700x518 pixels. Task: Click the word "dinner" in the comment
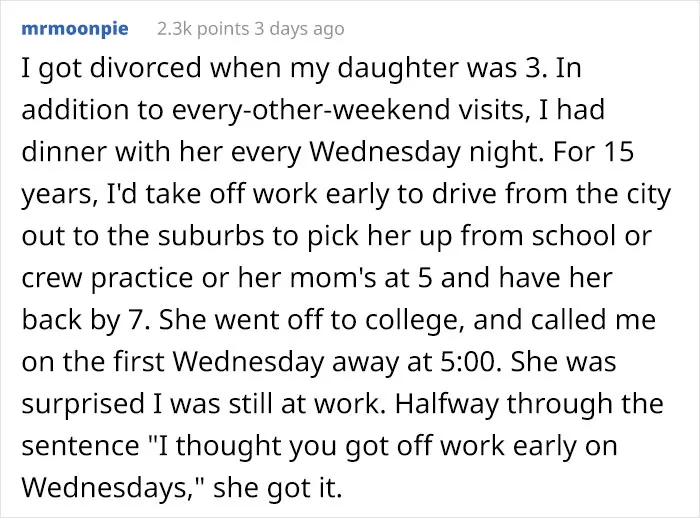pos(65,152)
